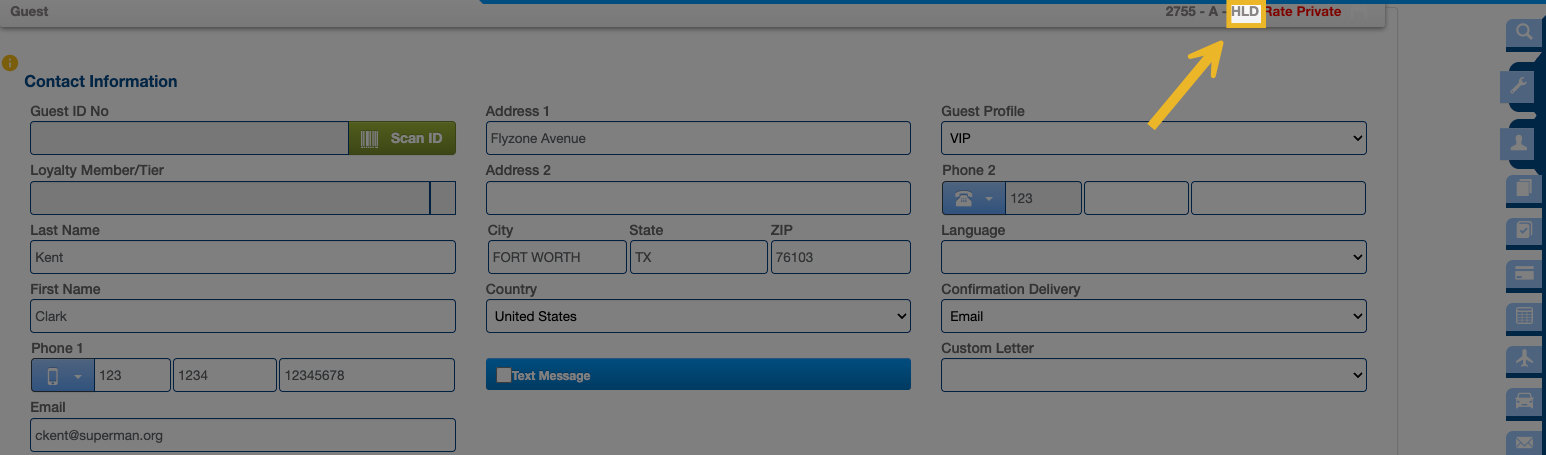Open the Phone 1 mobile type dropdown

click(x=63, y=376)
